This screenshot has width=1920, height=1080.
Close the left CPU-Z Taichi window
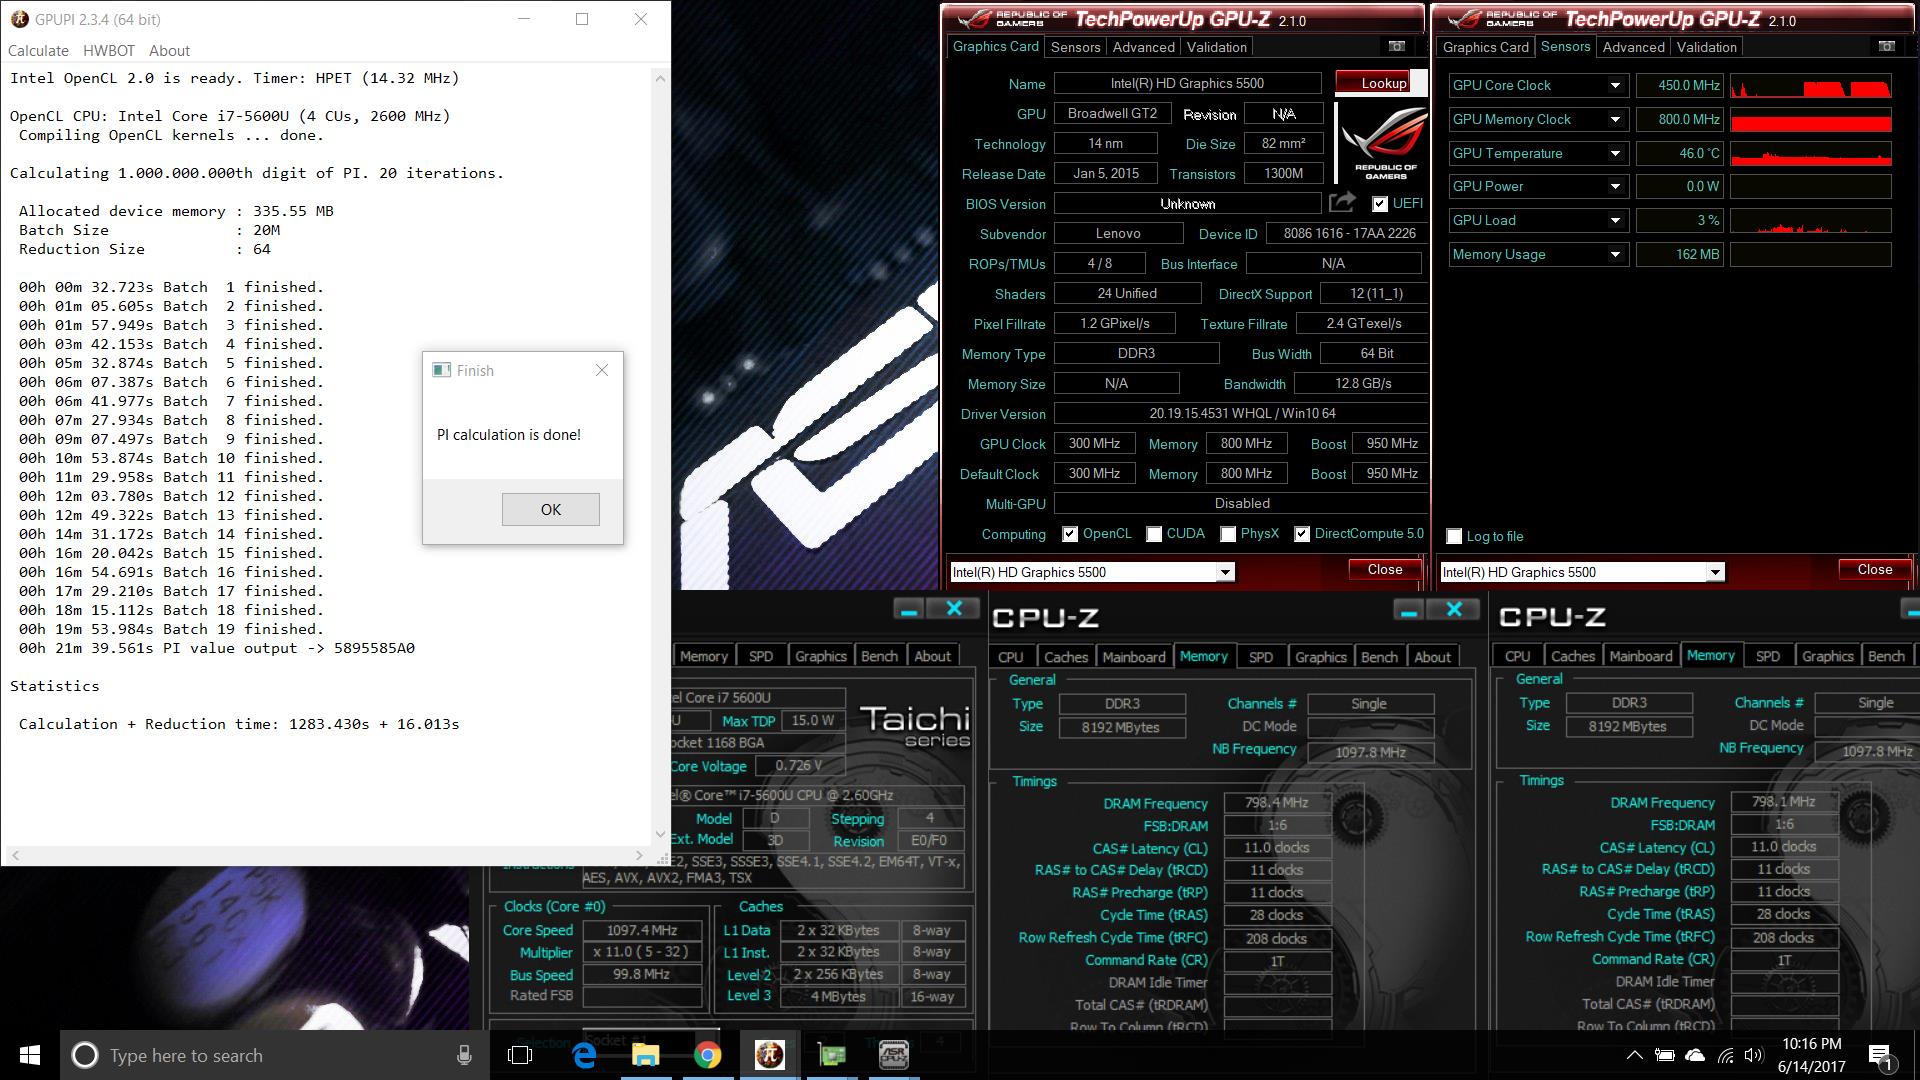(x=954, y=609)
